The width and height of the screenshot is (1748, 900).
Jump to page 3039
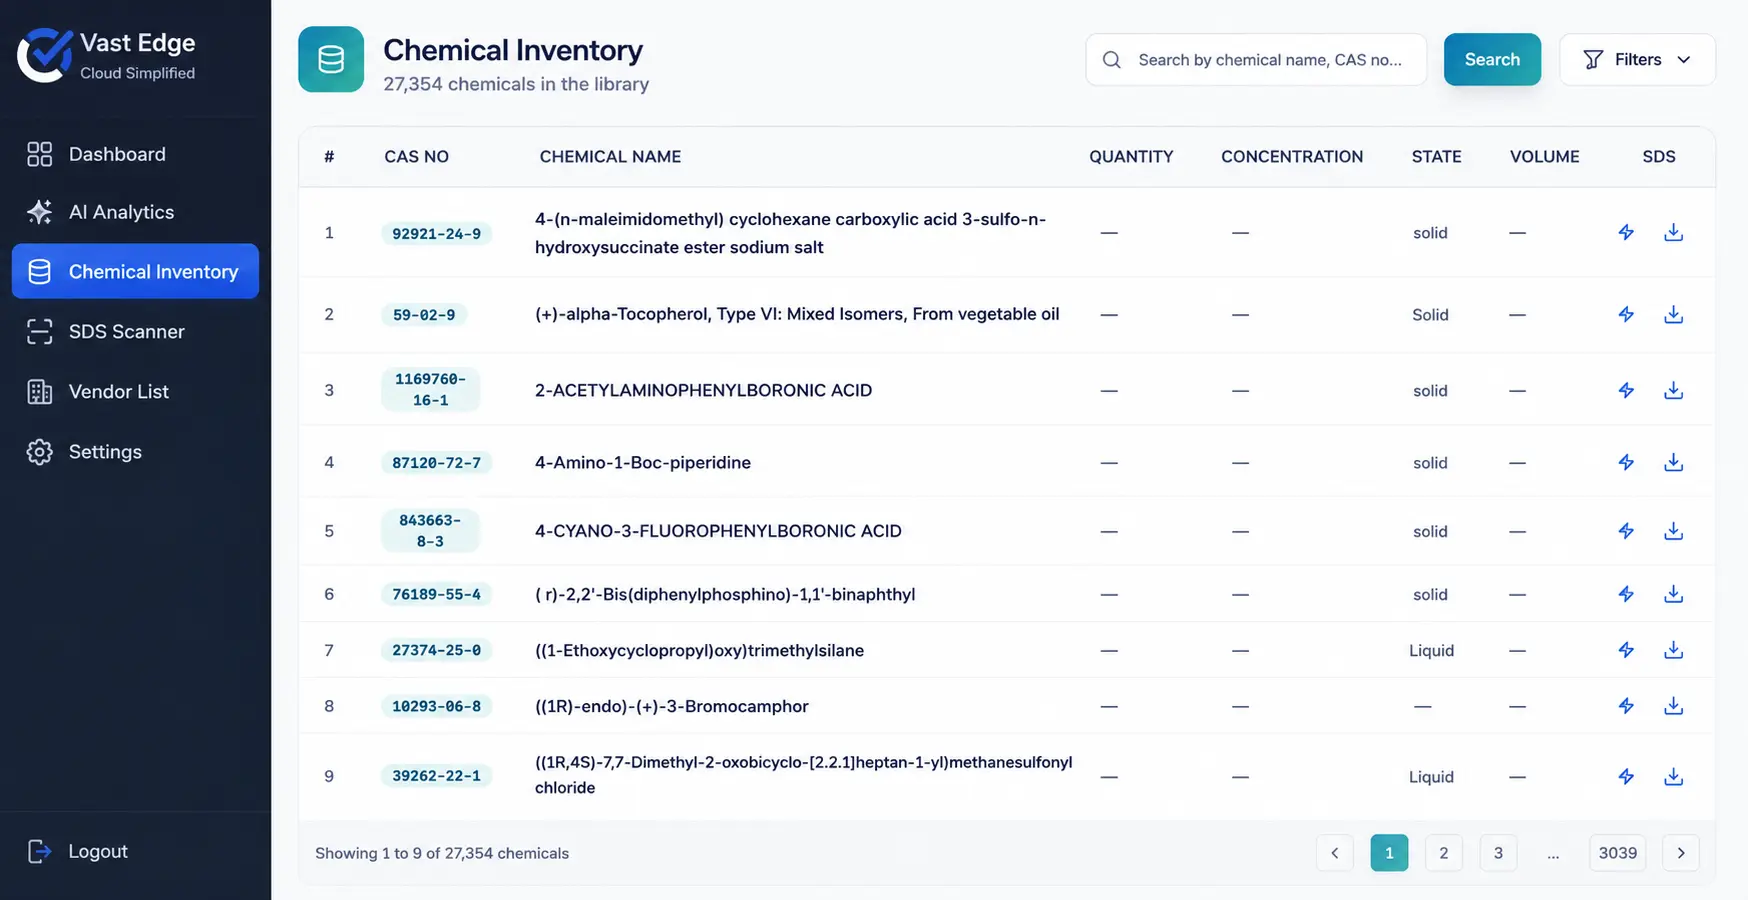point(1617,853)
